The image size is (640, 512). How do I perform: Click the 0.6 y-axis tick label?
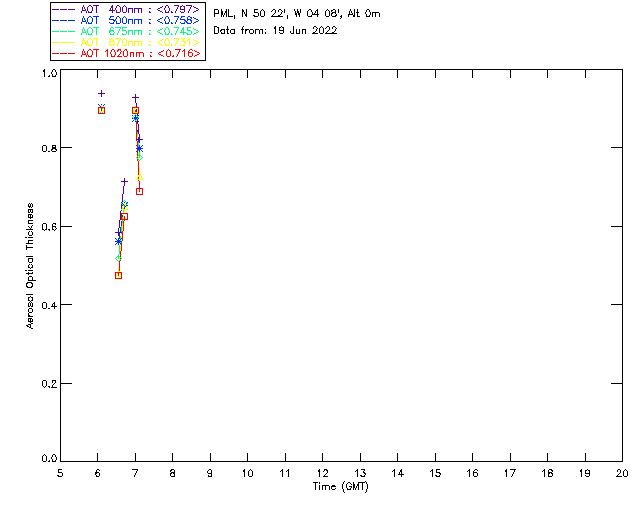49,227
